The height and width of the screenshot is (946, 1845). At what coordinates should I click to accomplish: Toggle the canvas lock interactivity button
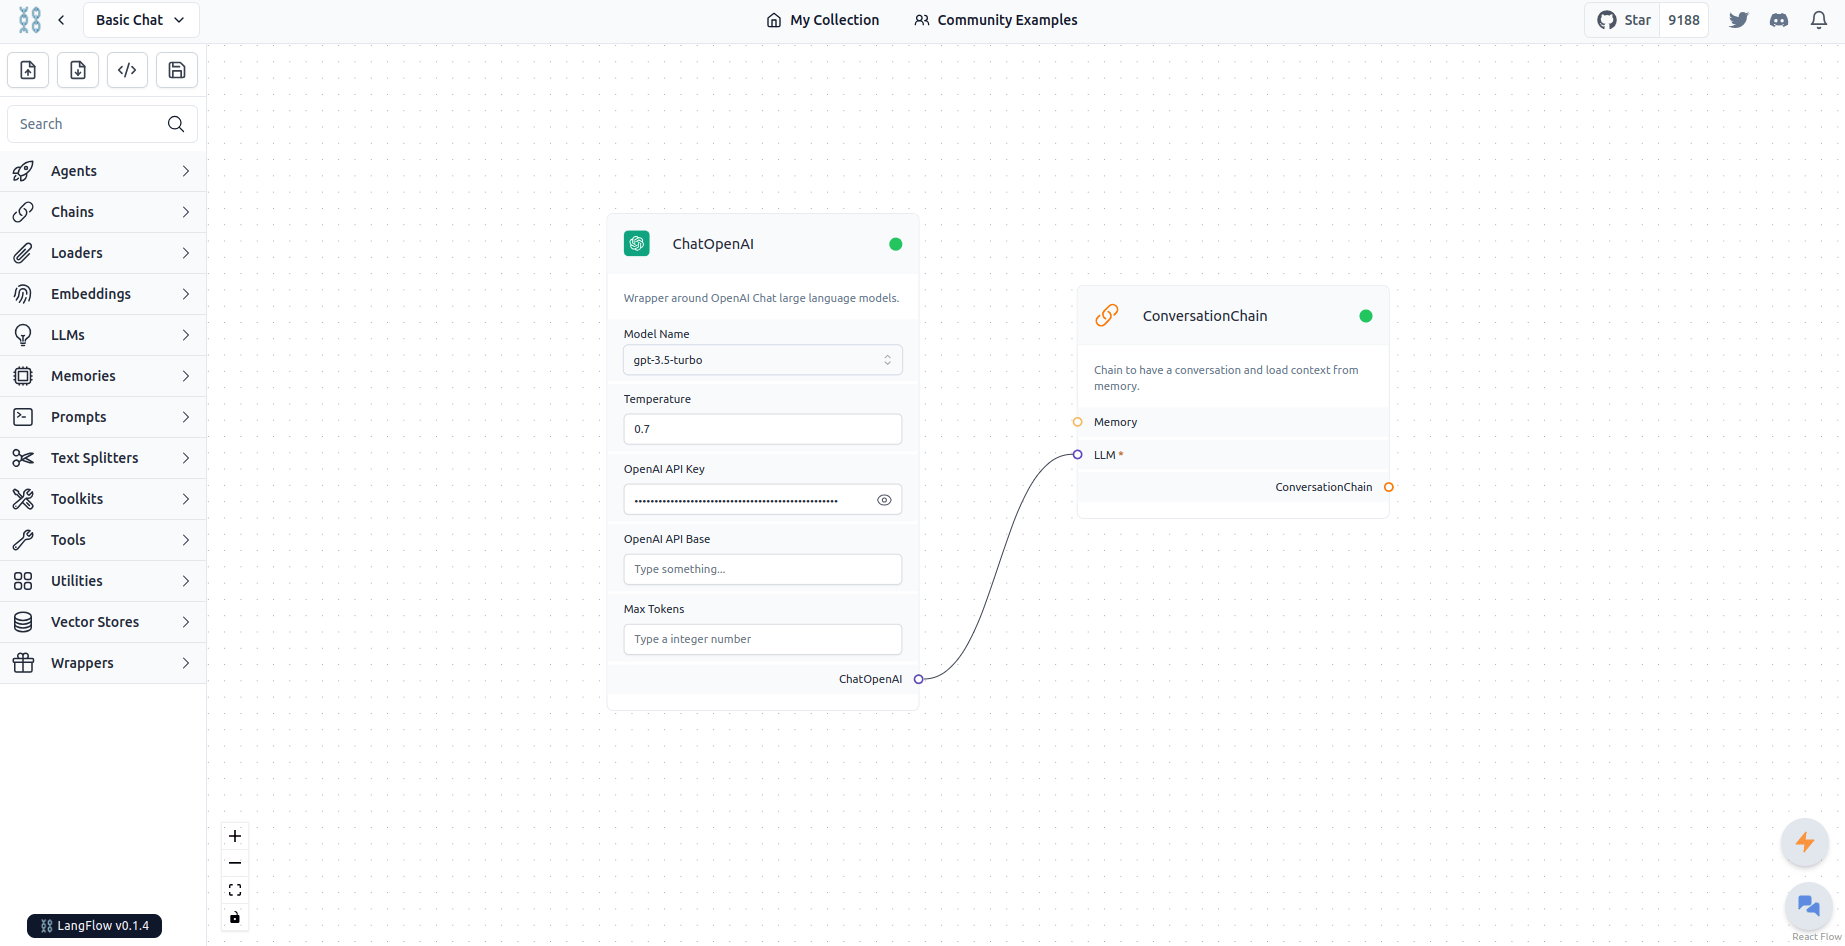(x=235, y=917)
